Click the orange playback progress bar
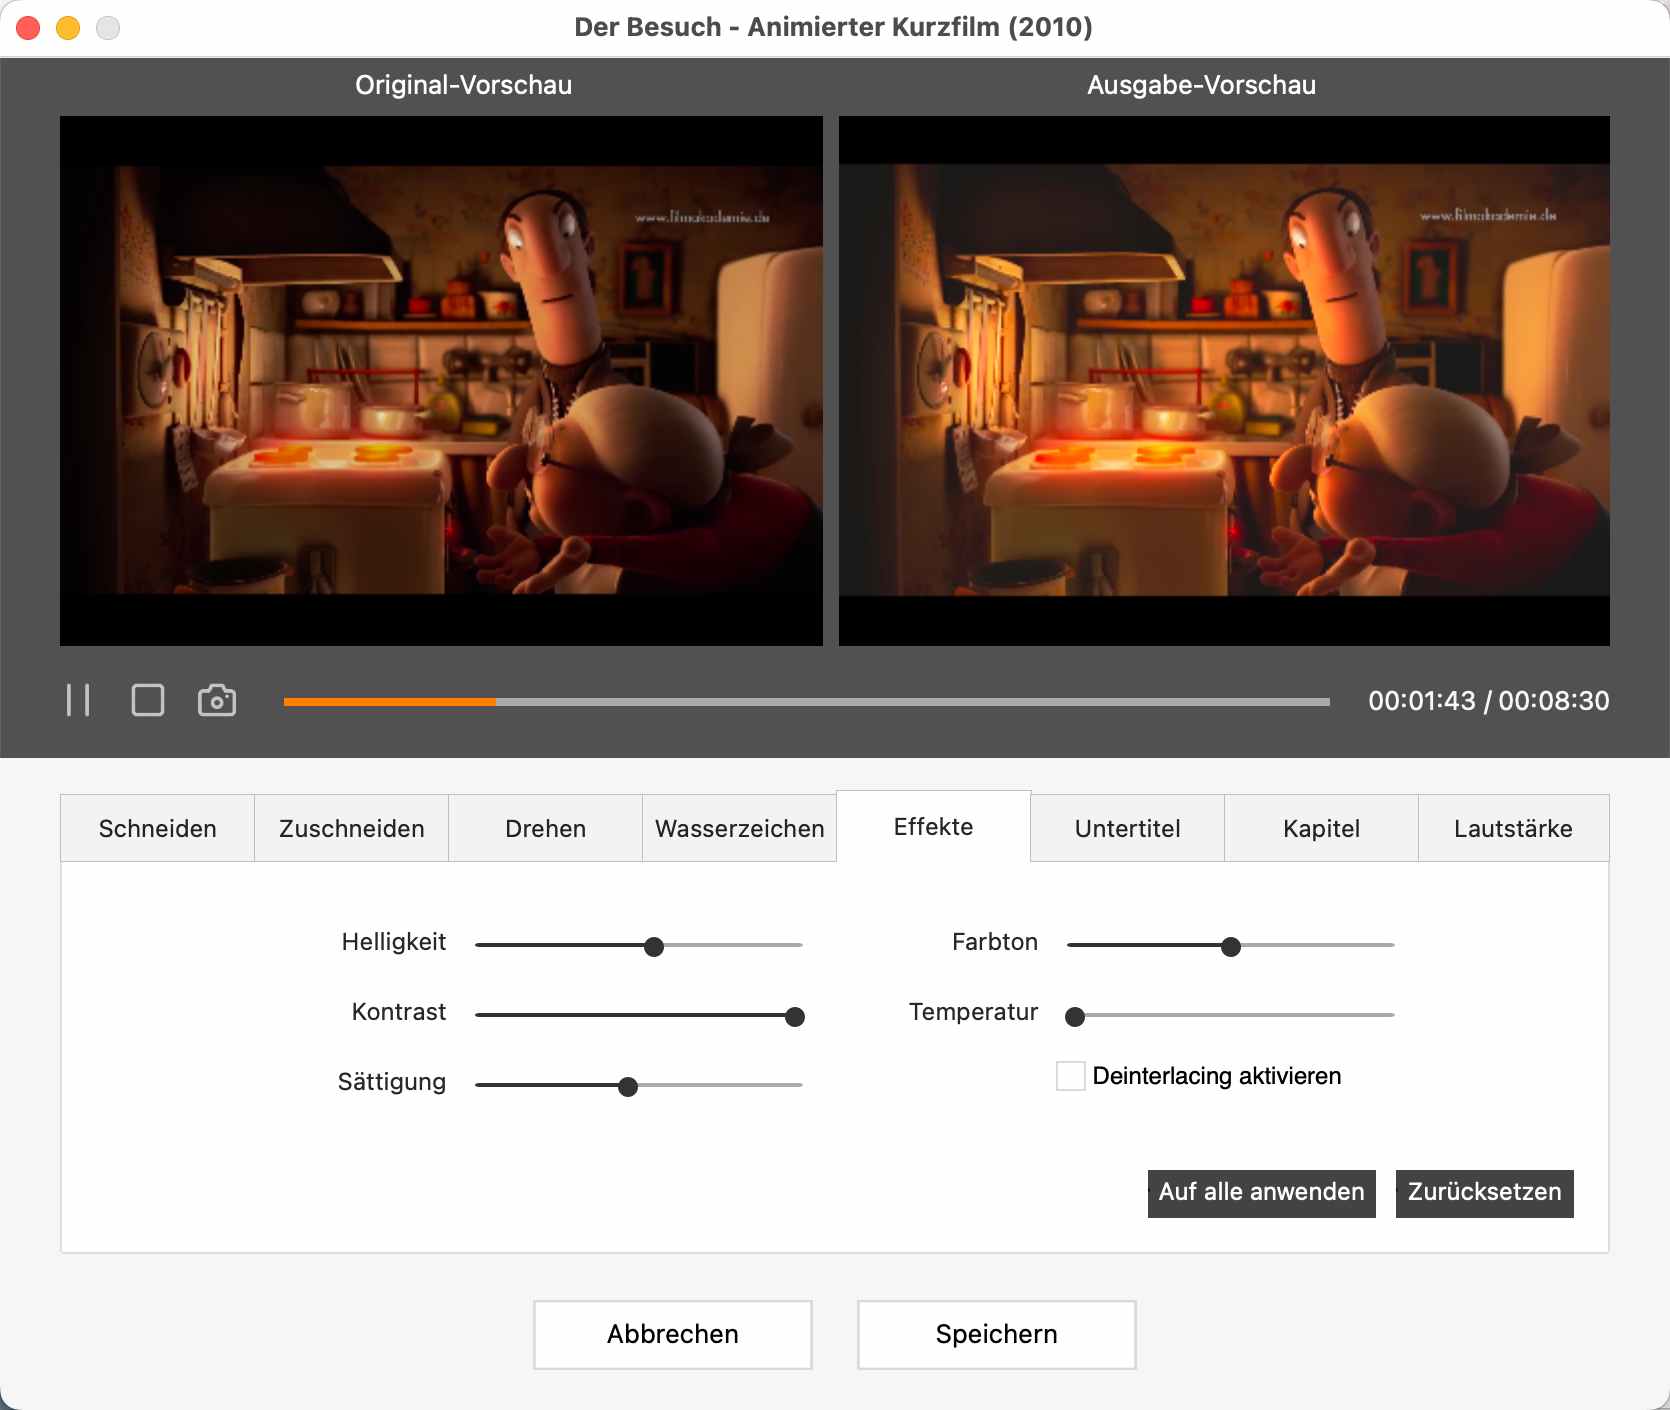This screenshot has width=1670, height=1410. [x=390, y=702]
